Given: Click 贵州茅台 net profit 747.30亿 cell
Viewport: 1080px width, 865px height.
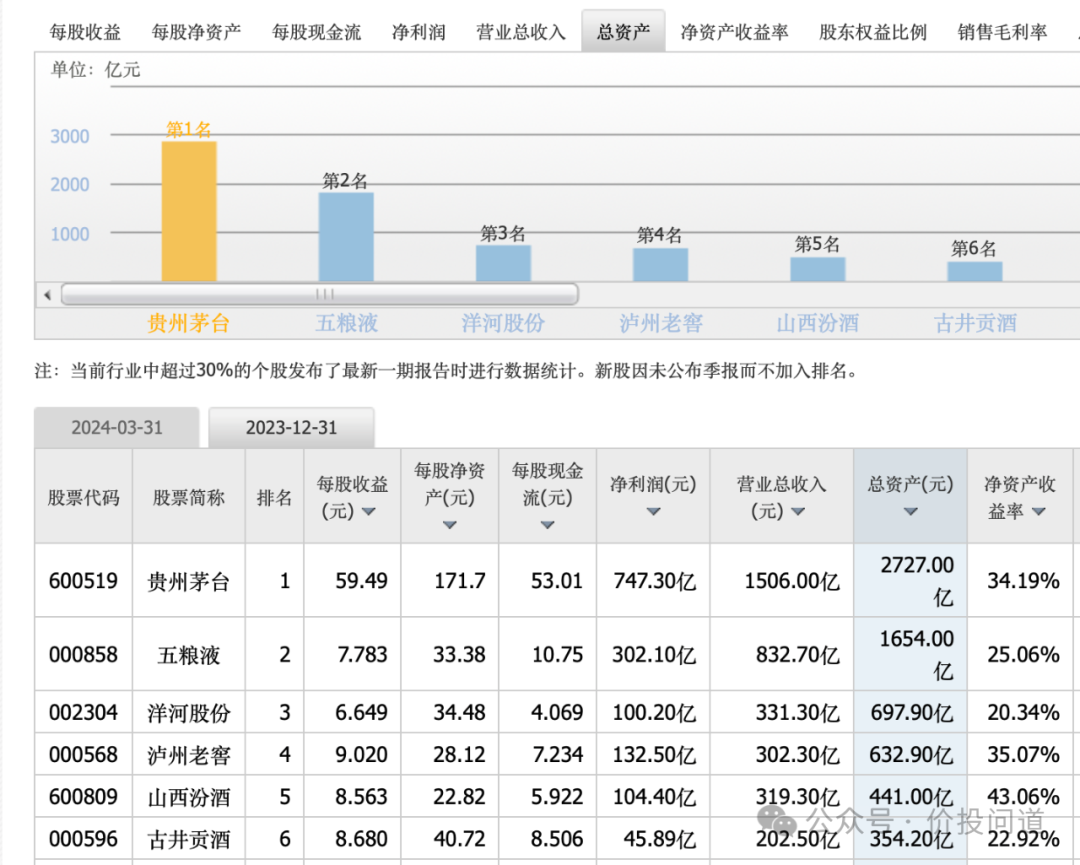Looking at the screenshot, I should pos(654,581).
